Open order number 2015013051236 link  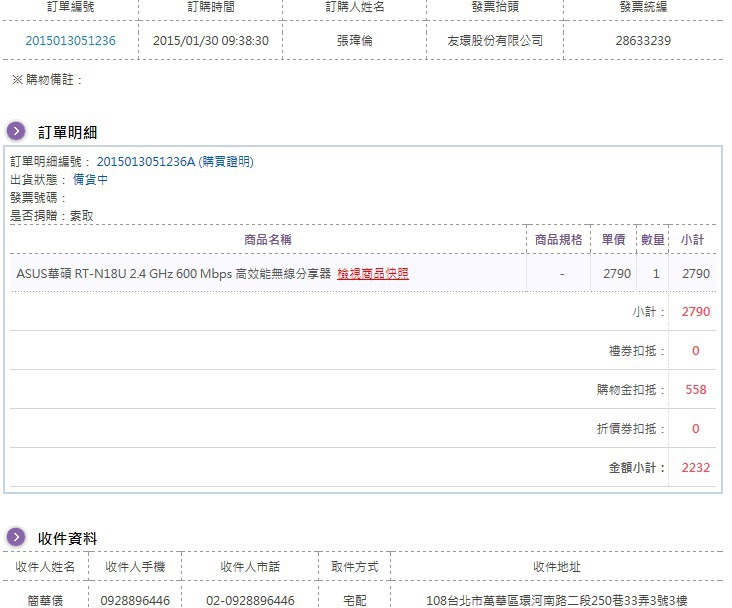click(x=70, y=41)
